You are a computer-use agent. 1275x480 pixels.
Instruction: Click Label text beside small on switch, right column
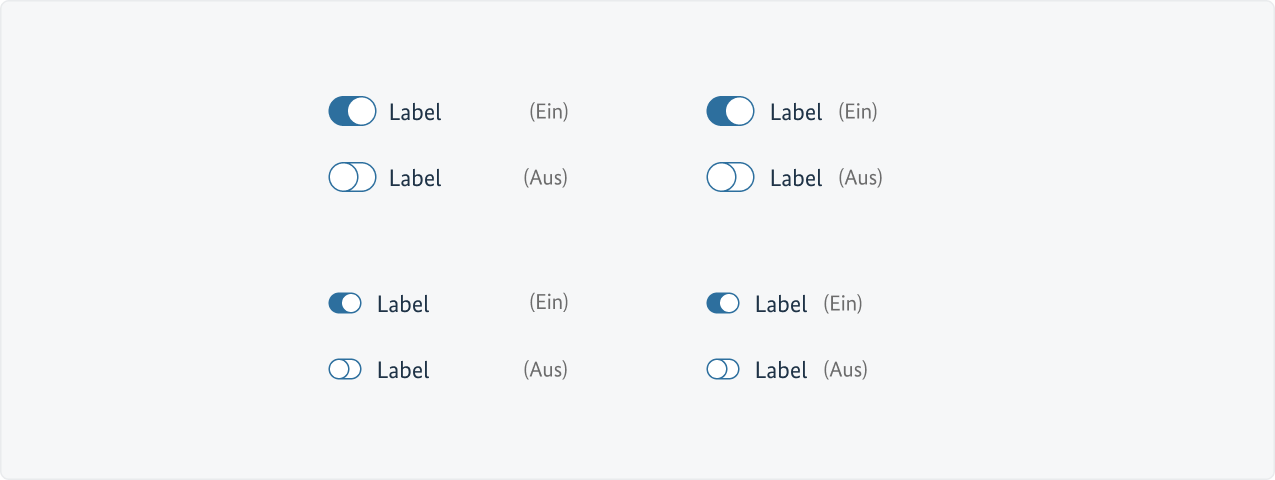(781, 304)
